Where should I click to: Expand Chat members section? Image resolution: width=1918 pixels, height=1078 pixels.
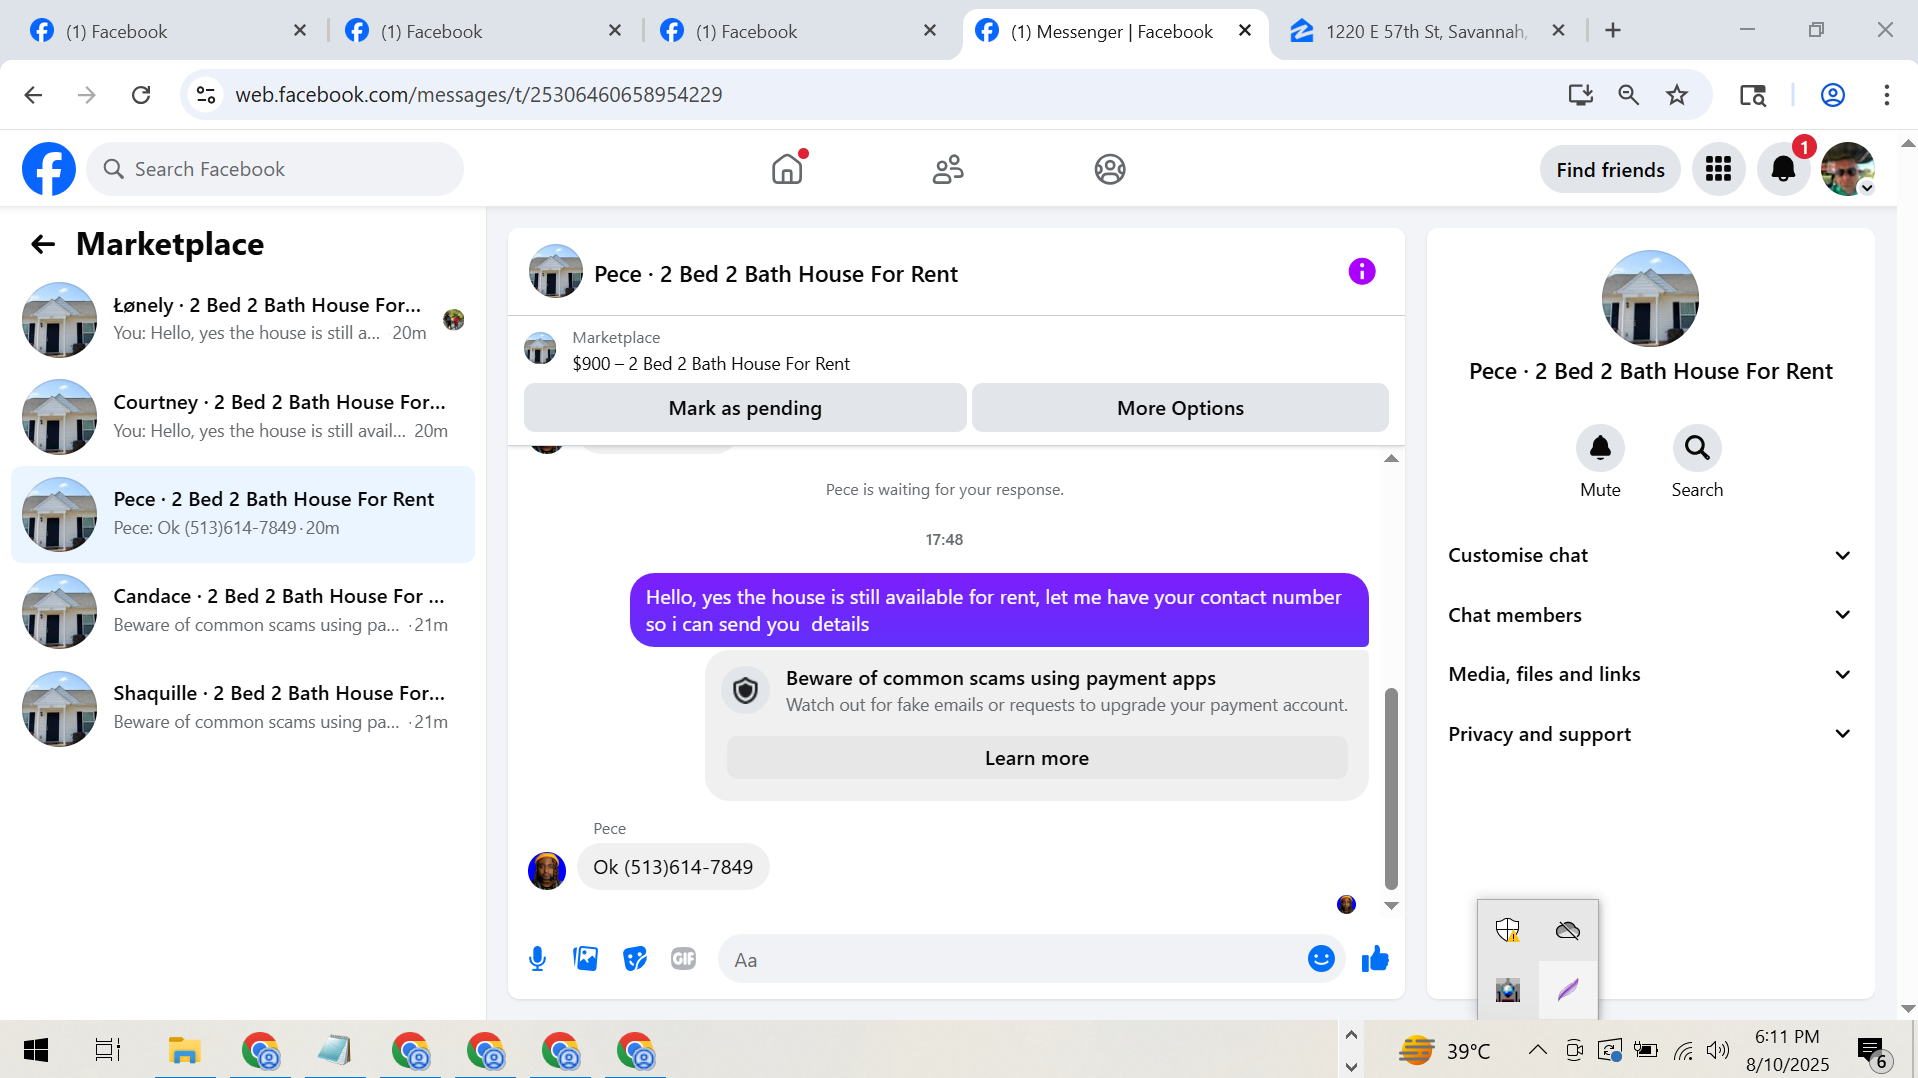(1650, 615)
